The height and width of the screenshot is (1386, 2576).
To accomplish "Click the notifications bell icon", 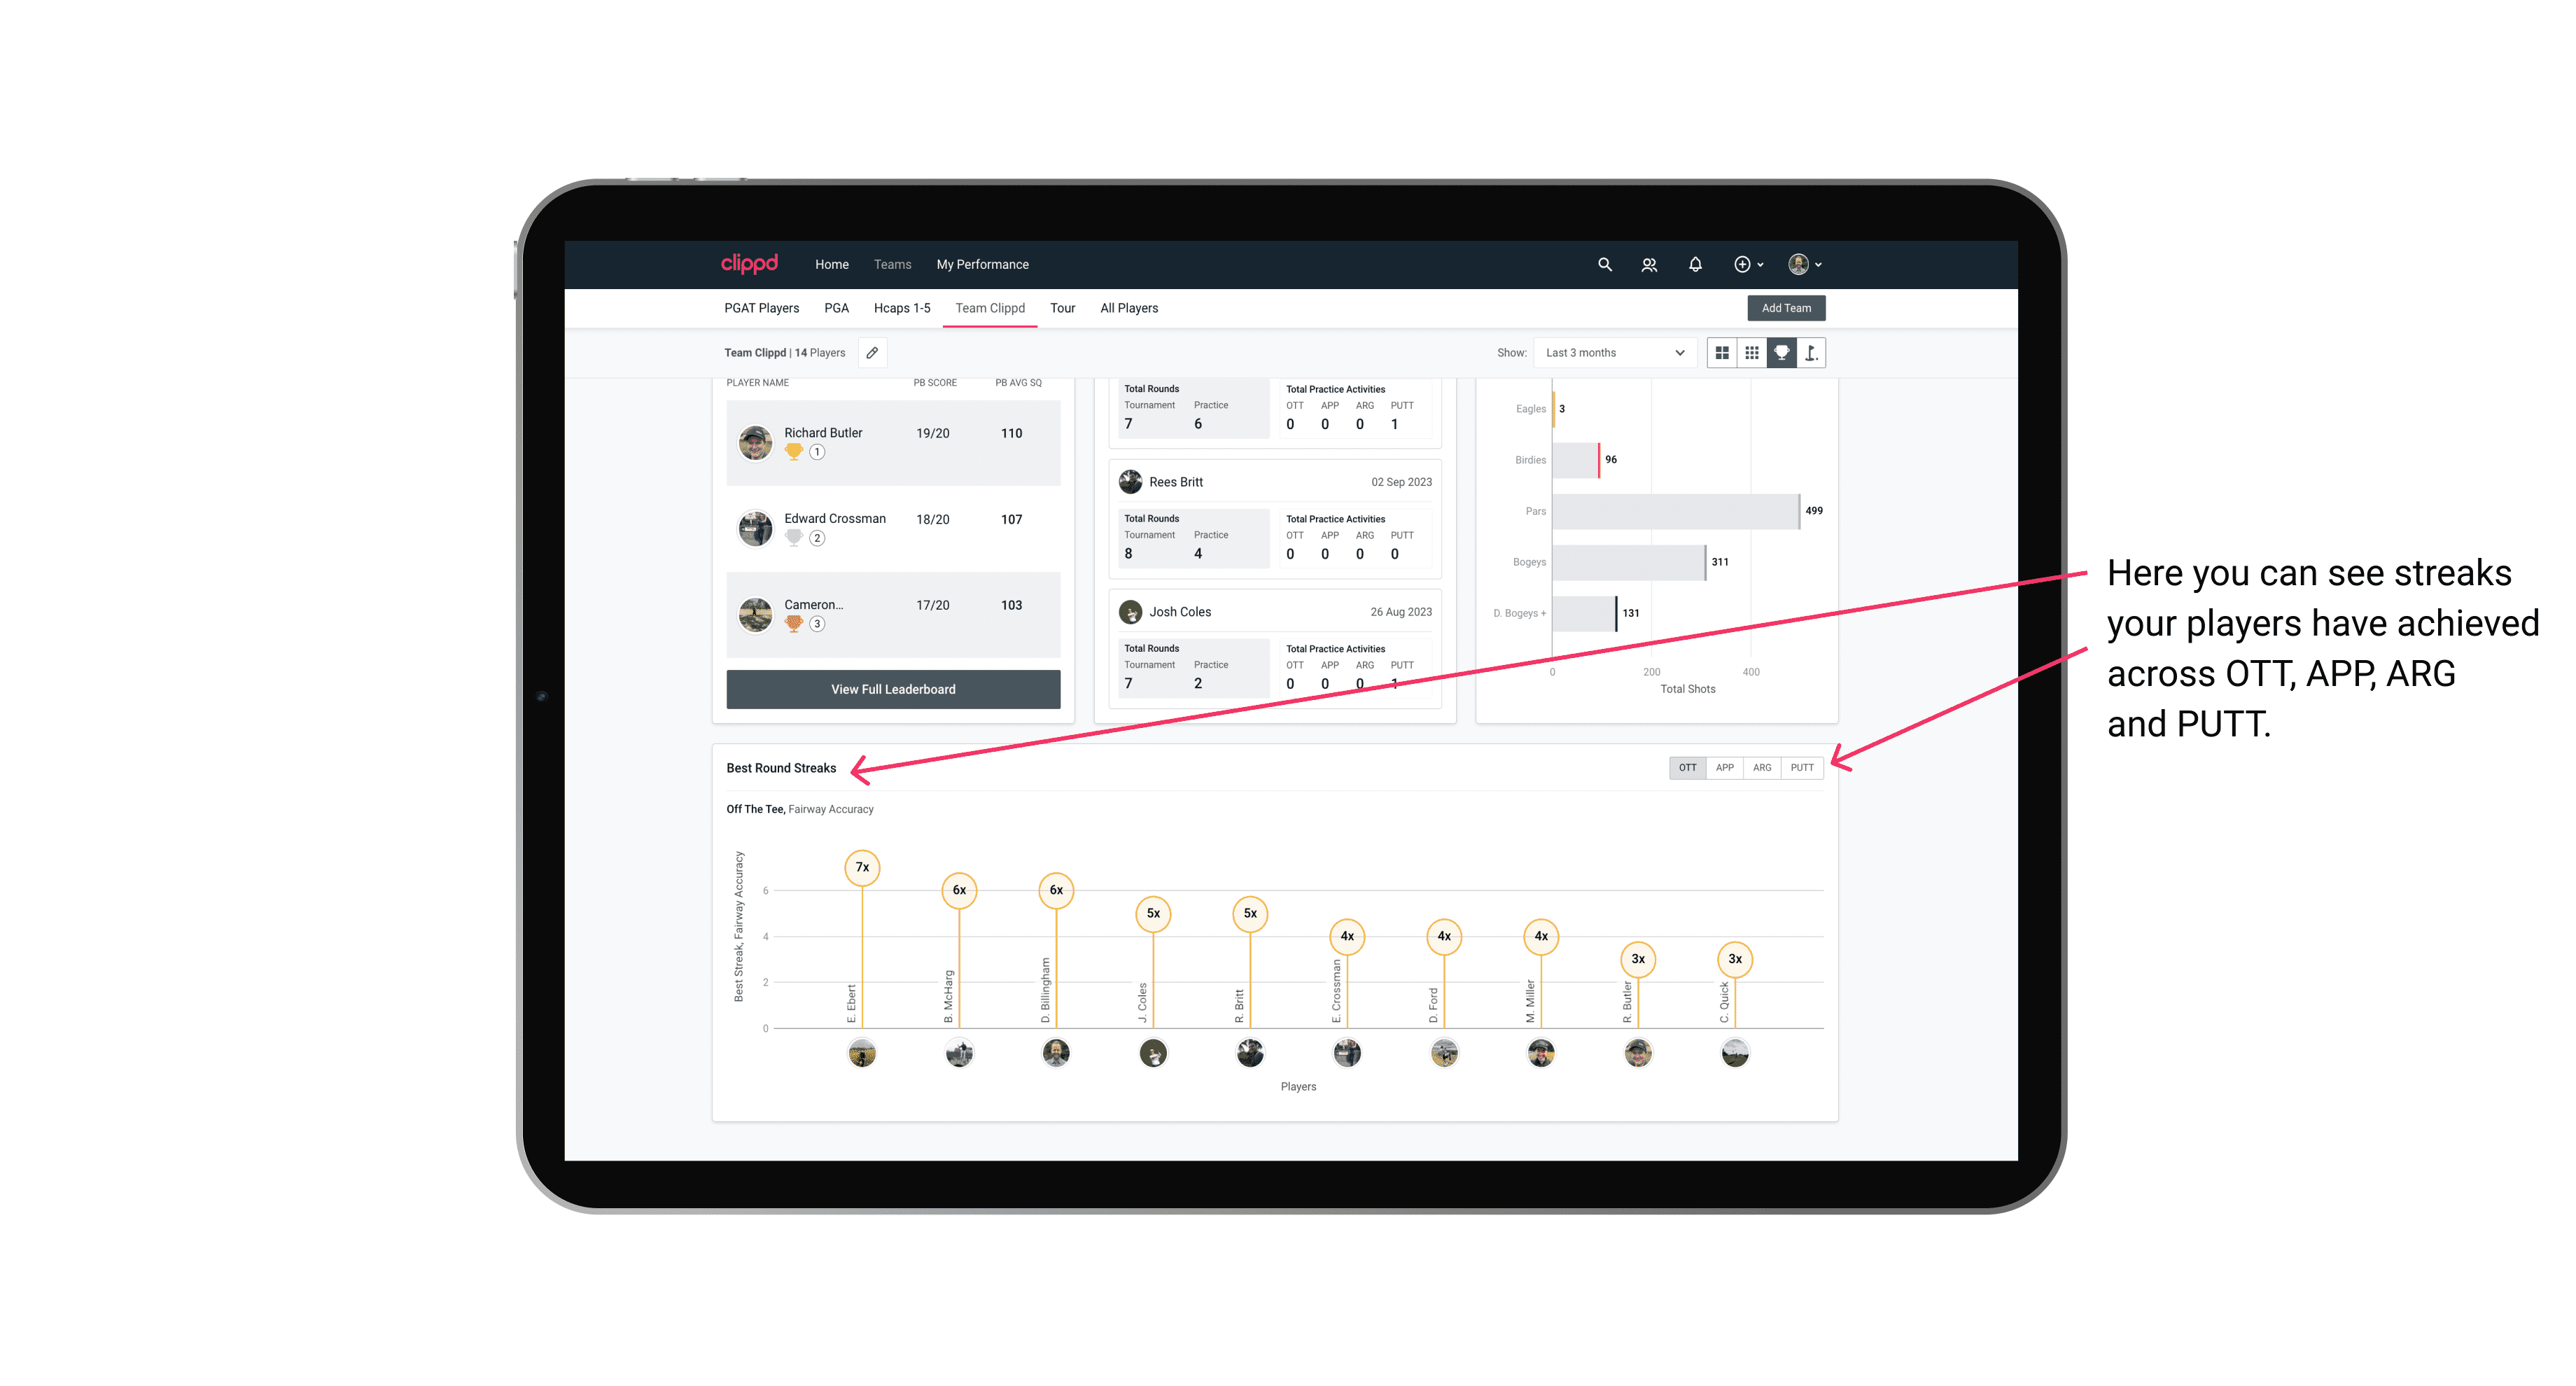I will click(1694, 265).
